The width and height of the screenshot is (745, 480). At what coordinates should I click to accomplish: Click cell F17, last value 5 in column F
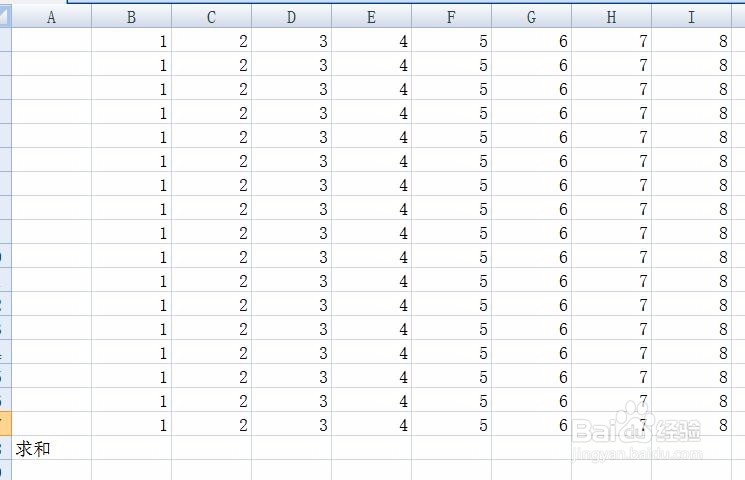click(x=451, y=424)
